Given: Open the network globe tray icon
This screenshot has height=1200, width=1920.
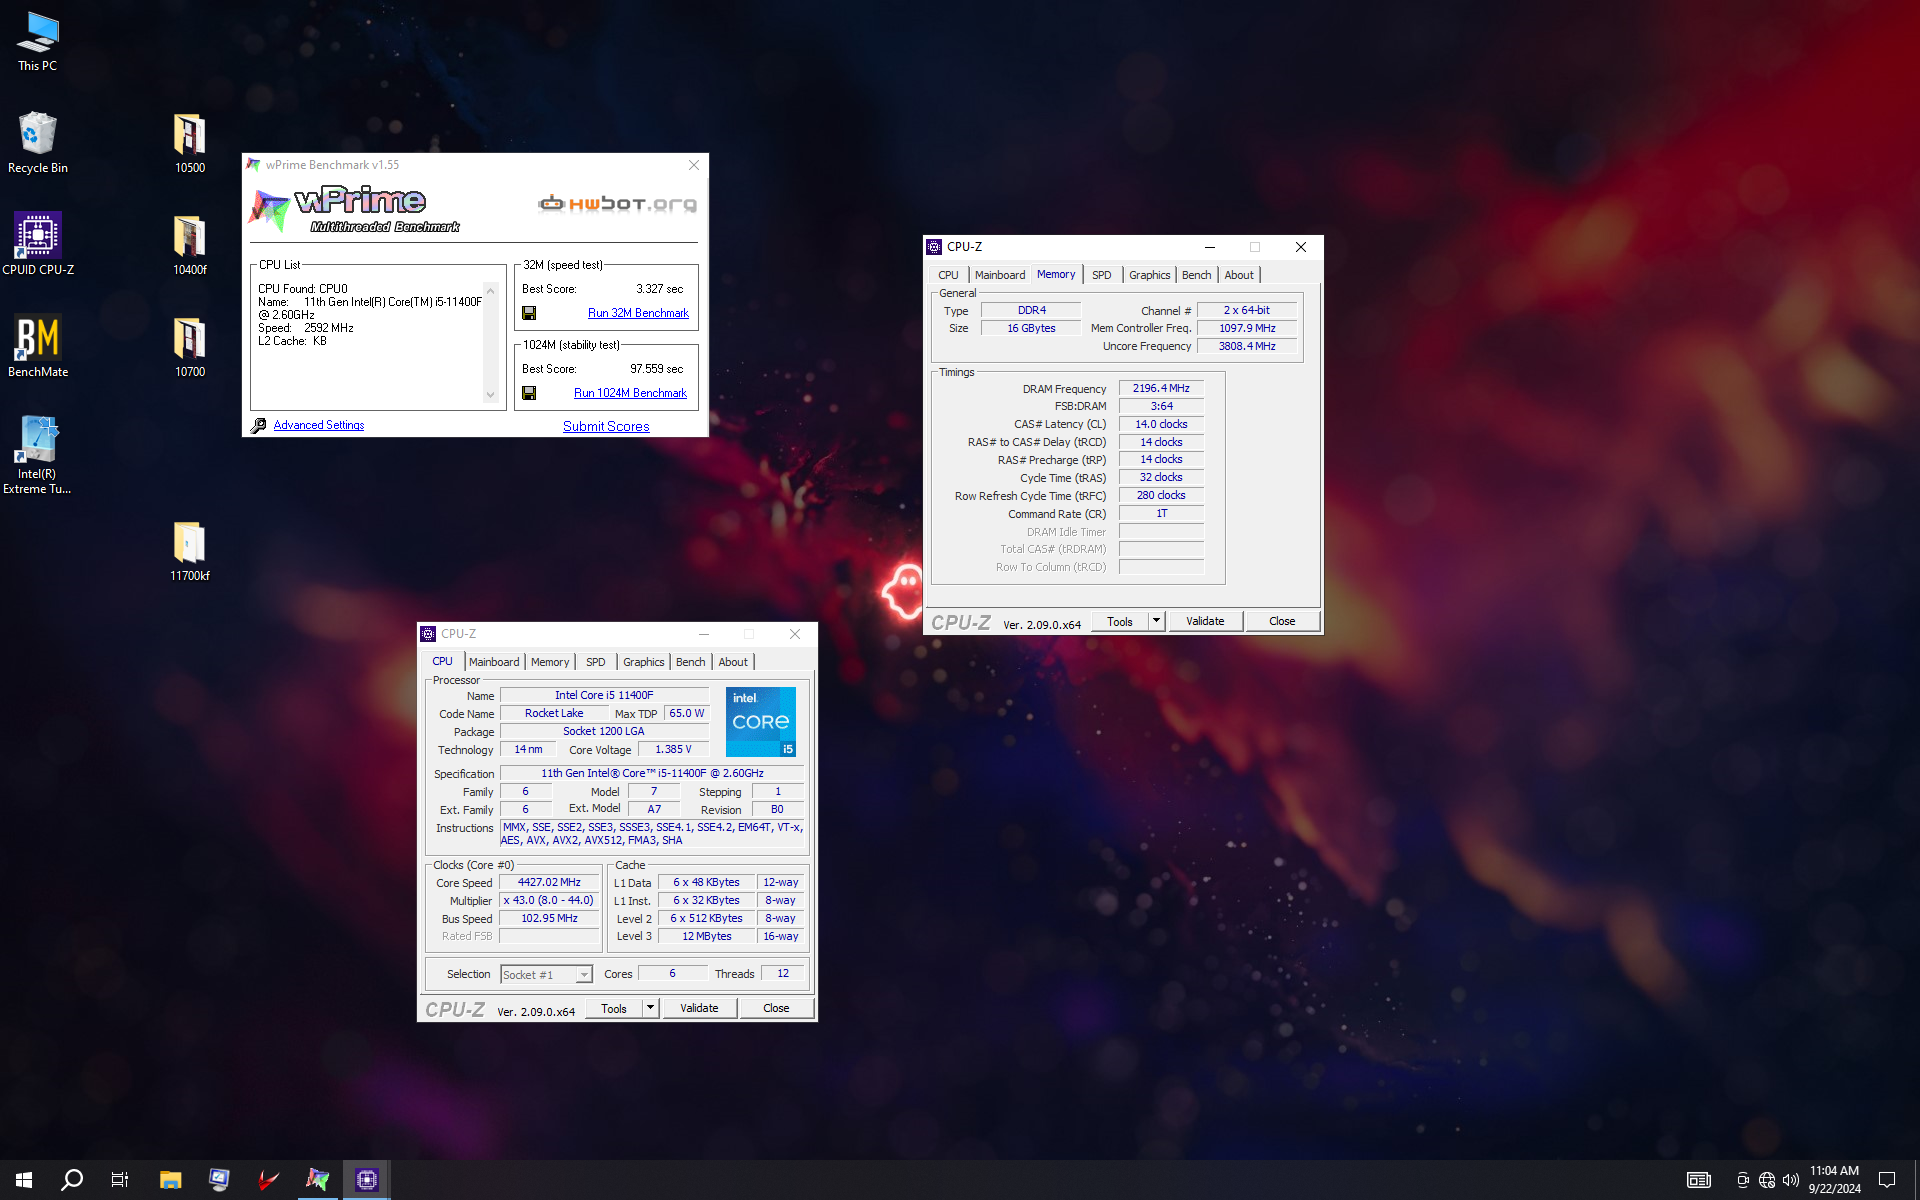Looking at the screenshot, I should tap(1767, 1180).
